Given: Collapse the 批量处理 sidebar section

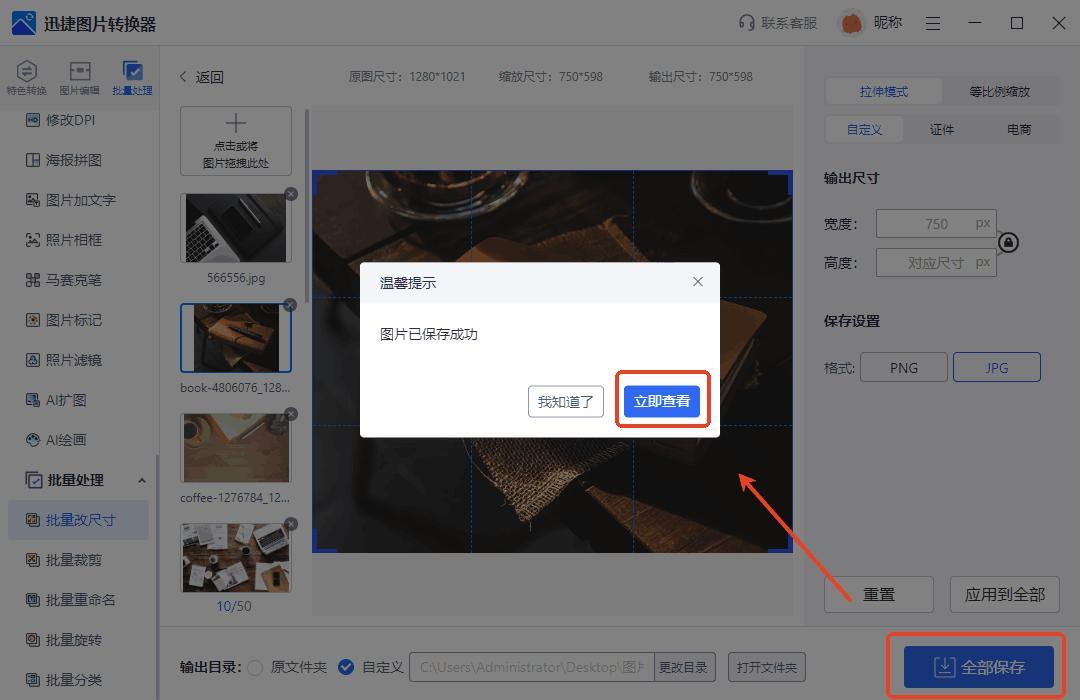Looking at the screenshot, I should tap(141, 480).
